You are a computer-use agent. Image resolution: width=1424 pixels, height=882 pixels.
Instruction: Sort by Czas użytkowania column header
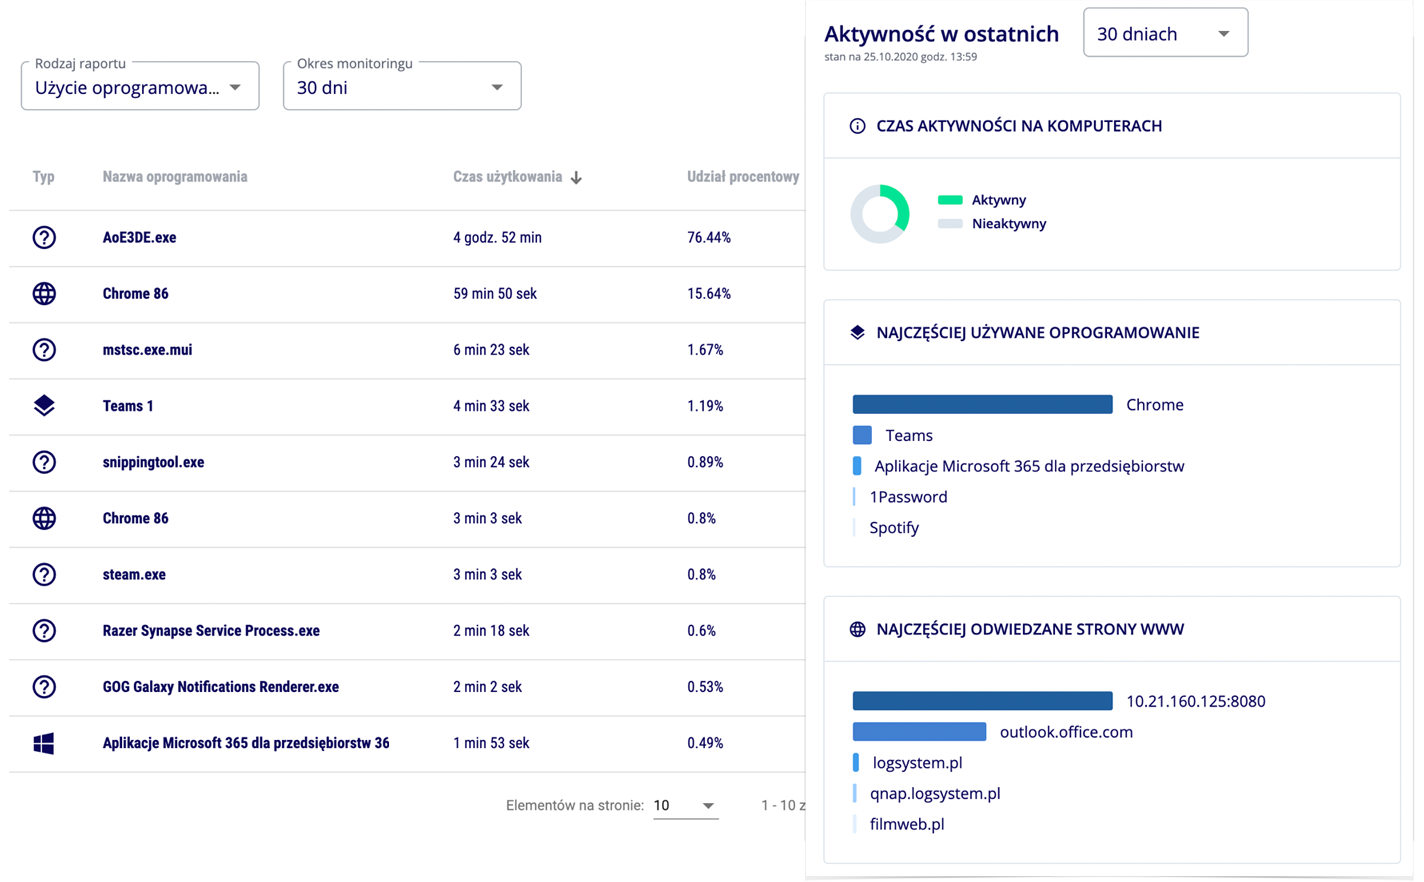click(x=507, y=177)
